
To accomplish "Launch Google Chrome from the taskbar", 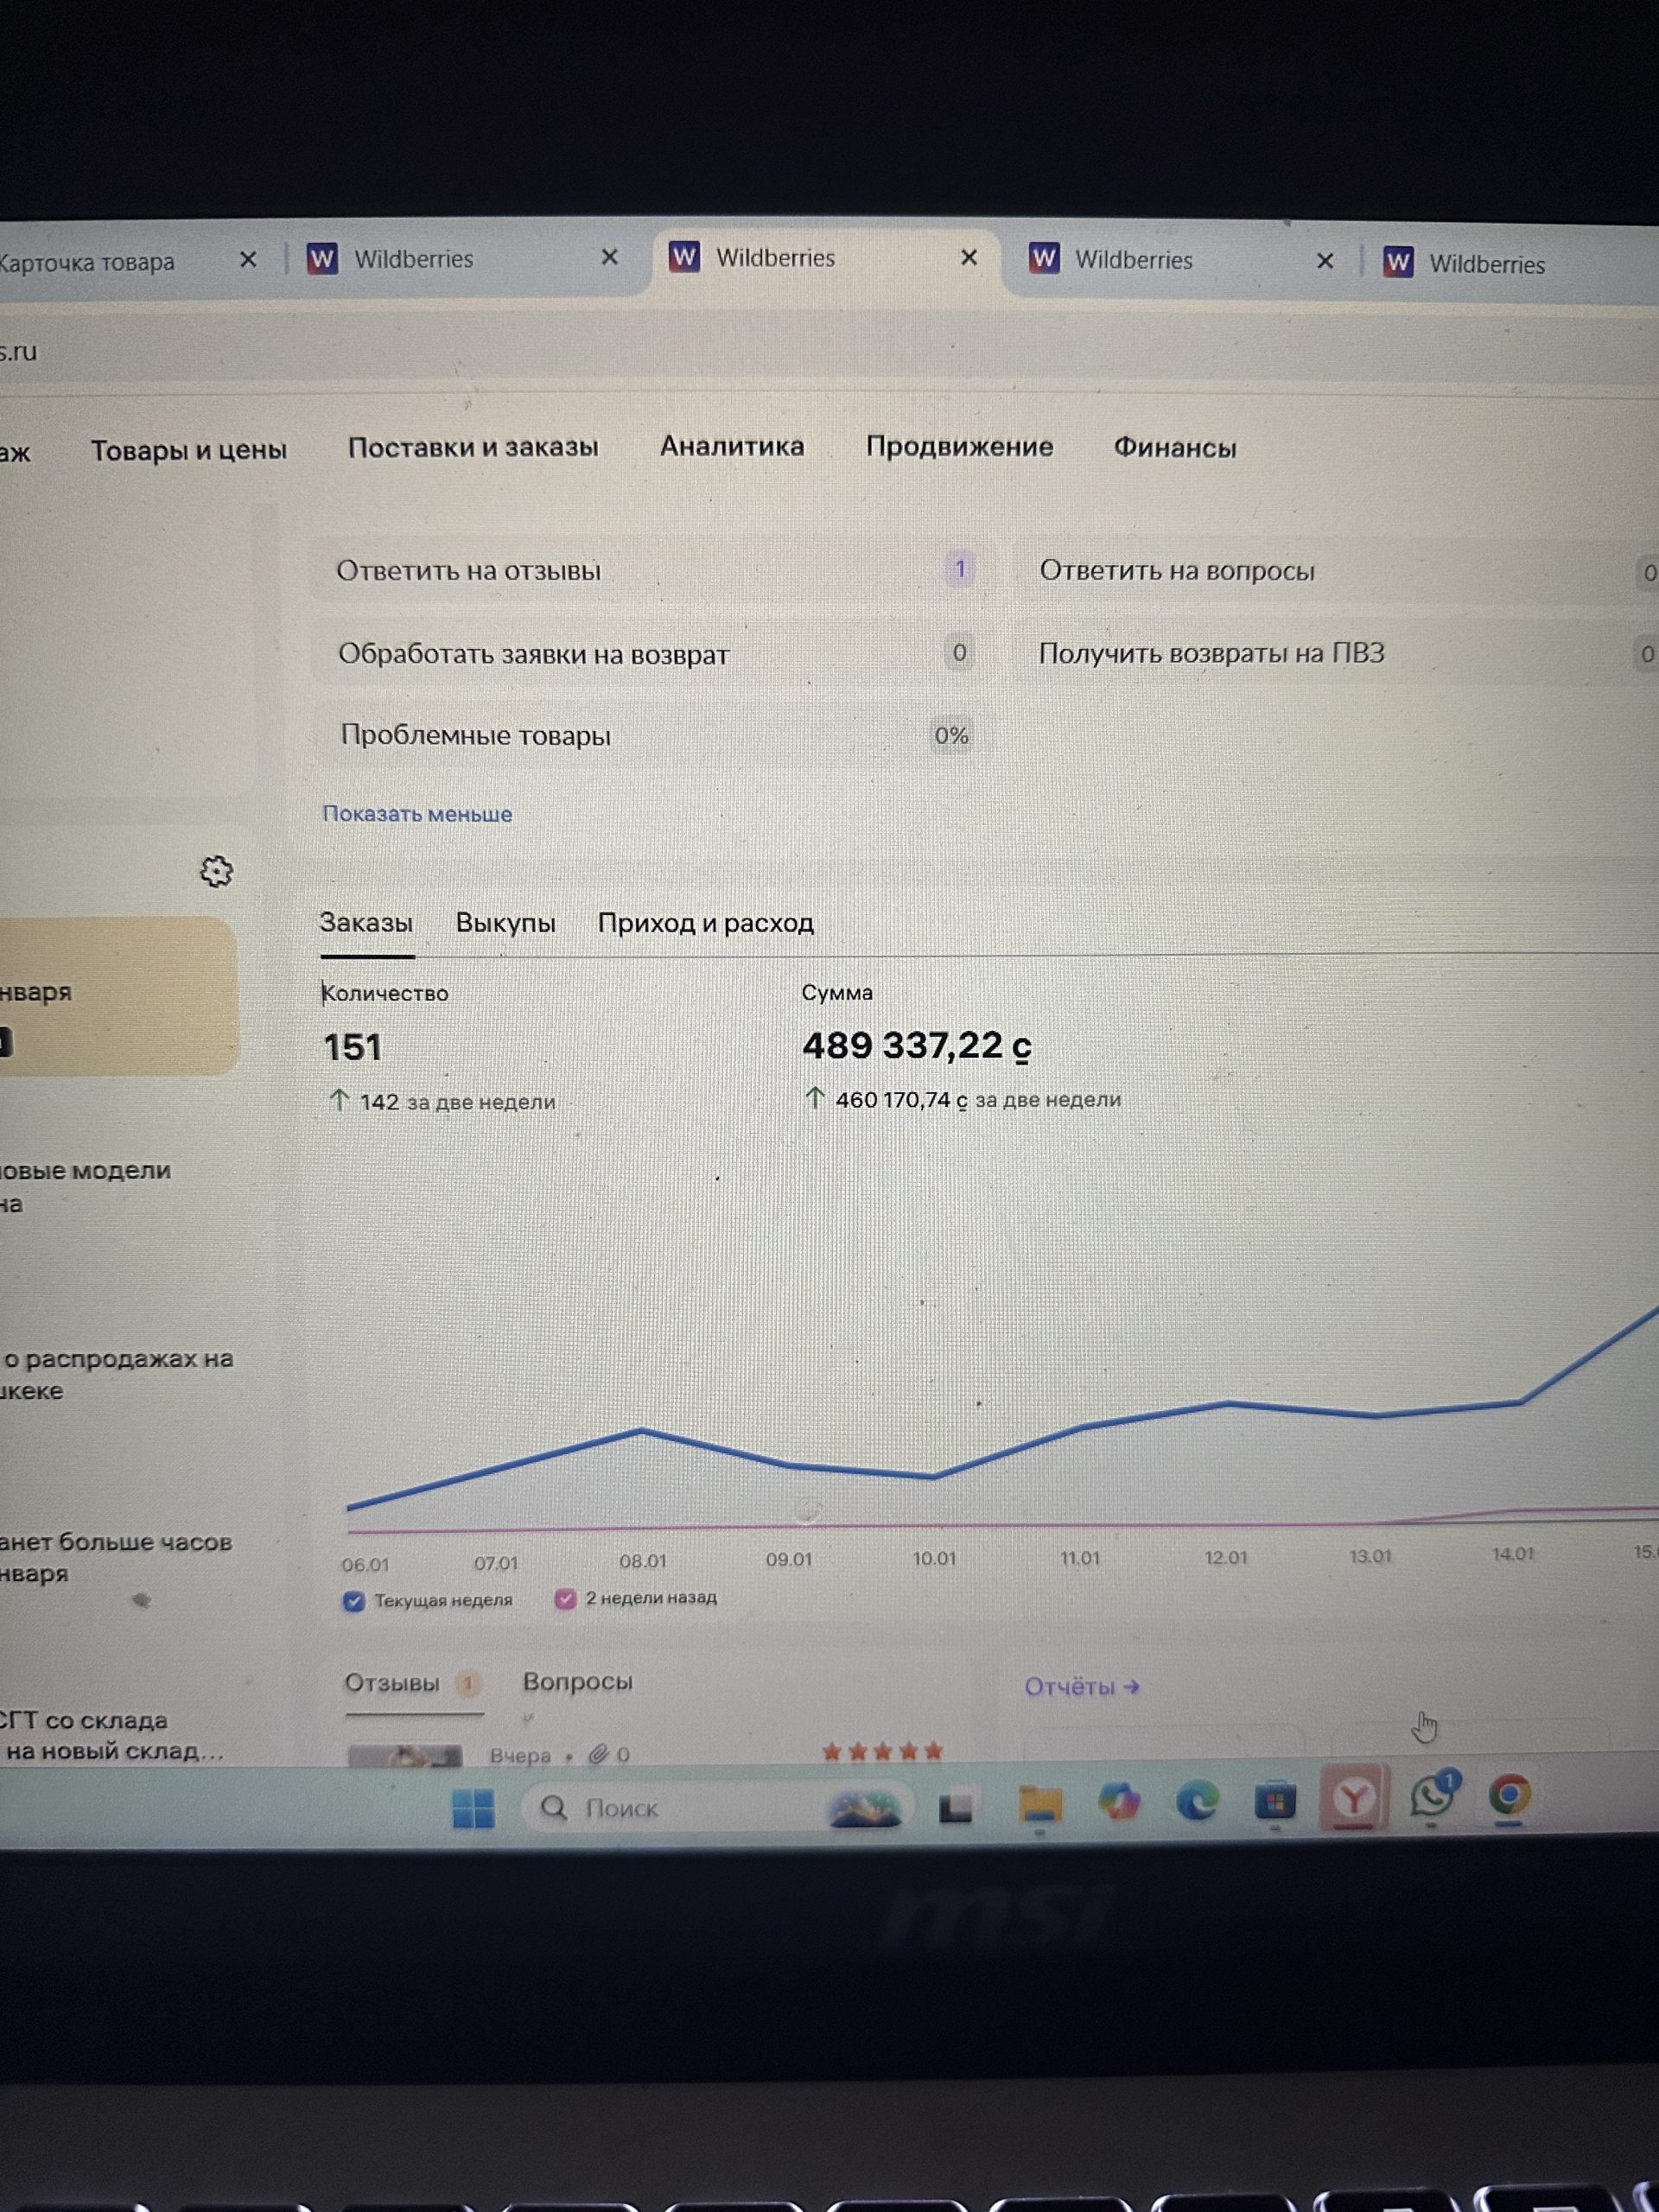I will coord(1509,1796).
